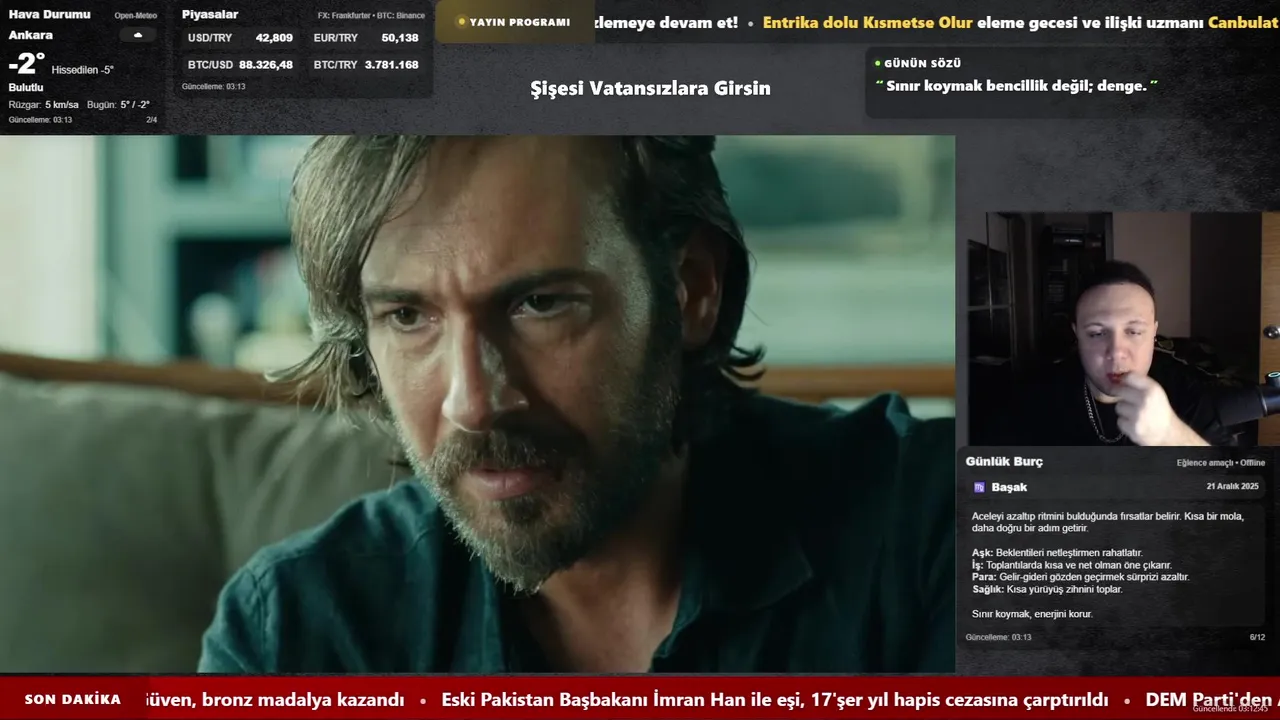This screenshot has width=1280, height=720.
Task: Click the EUR/TRY 50,138 rate cell
Action: pos(366,38)
